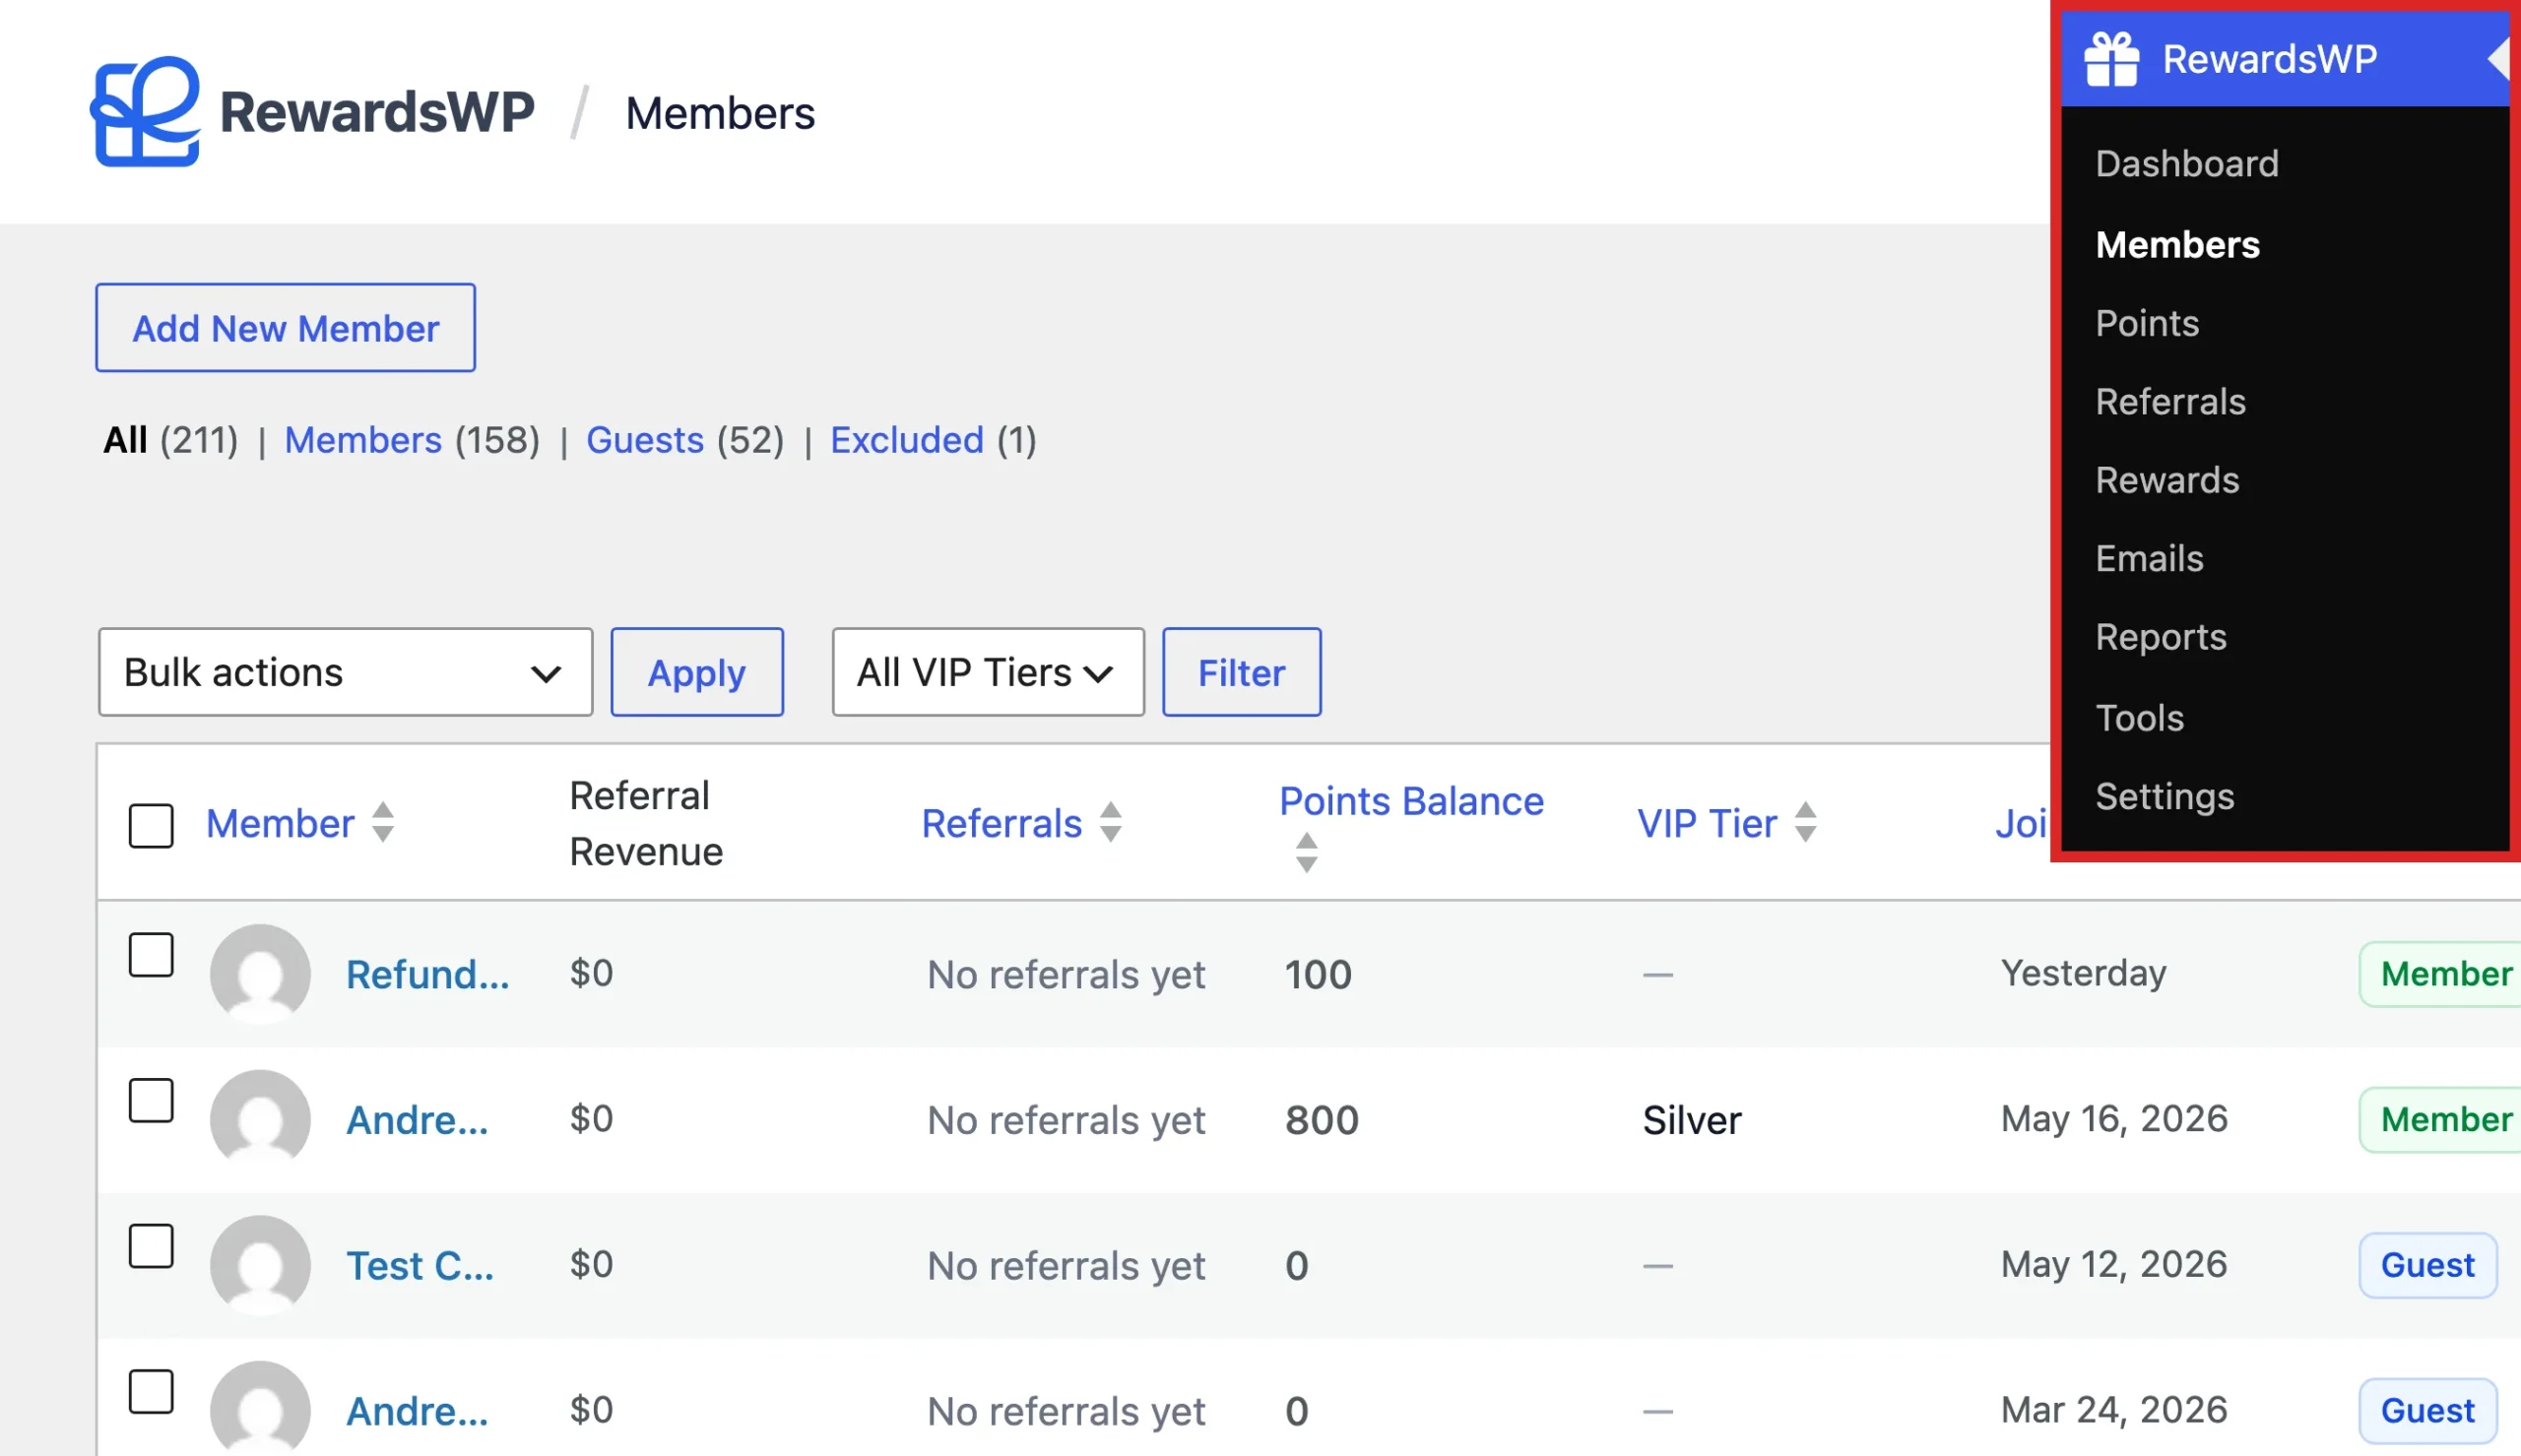Open Emails in the sidebar menu

[x=2149, y=558]
